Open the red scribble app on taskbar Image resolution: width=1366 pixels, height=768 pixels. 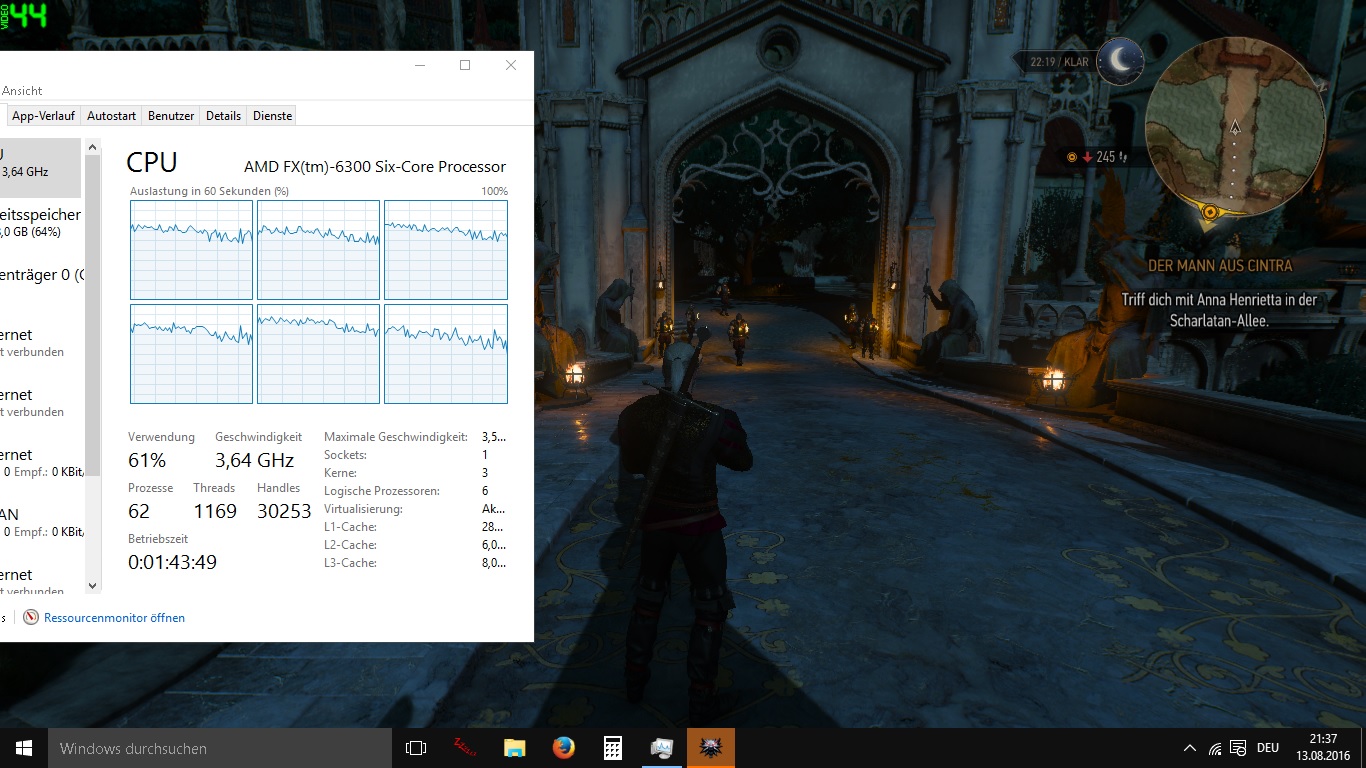click(465, 748)
